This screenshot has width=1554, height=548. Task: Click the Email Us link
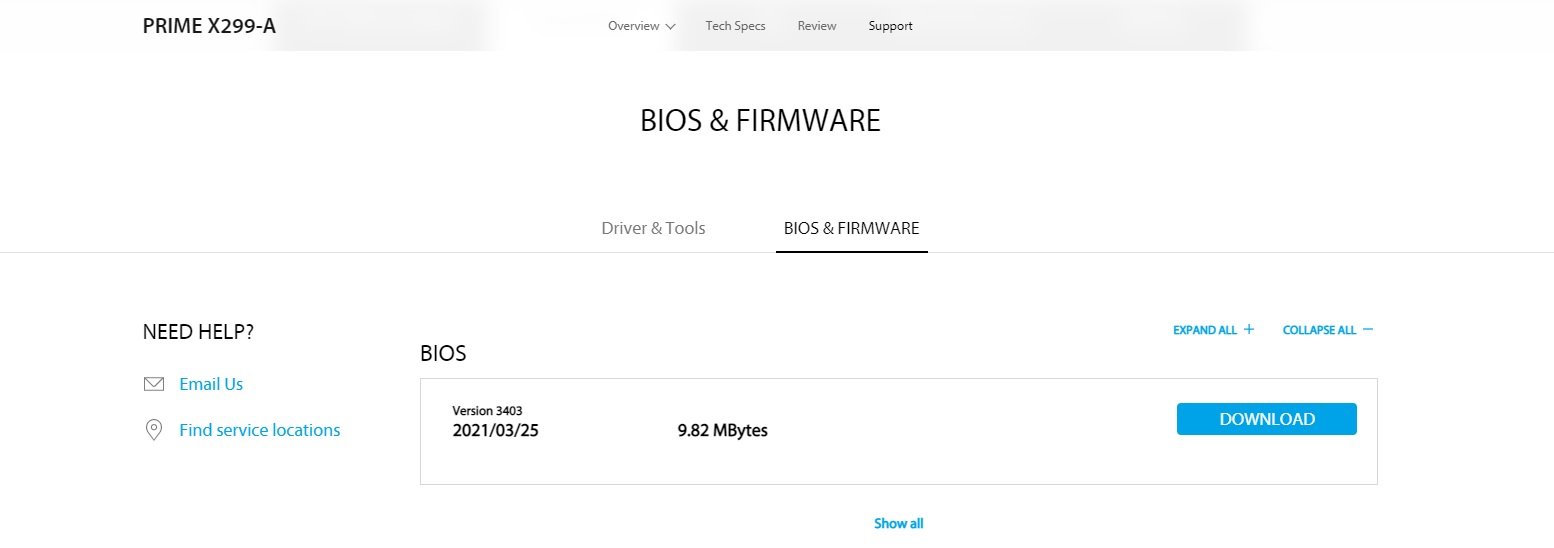(x=211, y=384)
